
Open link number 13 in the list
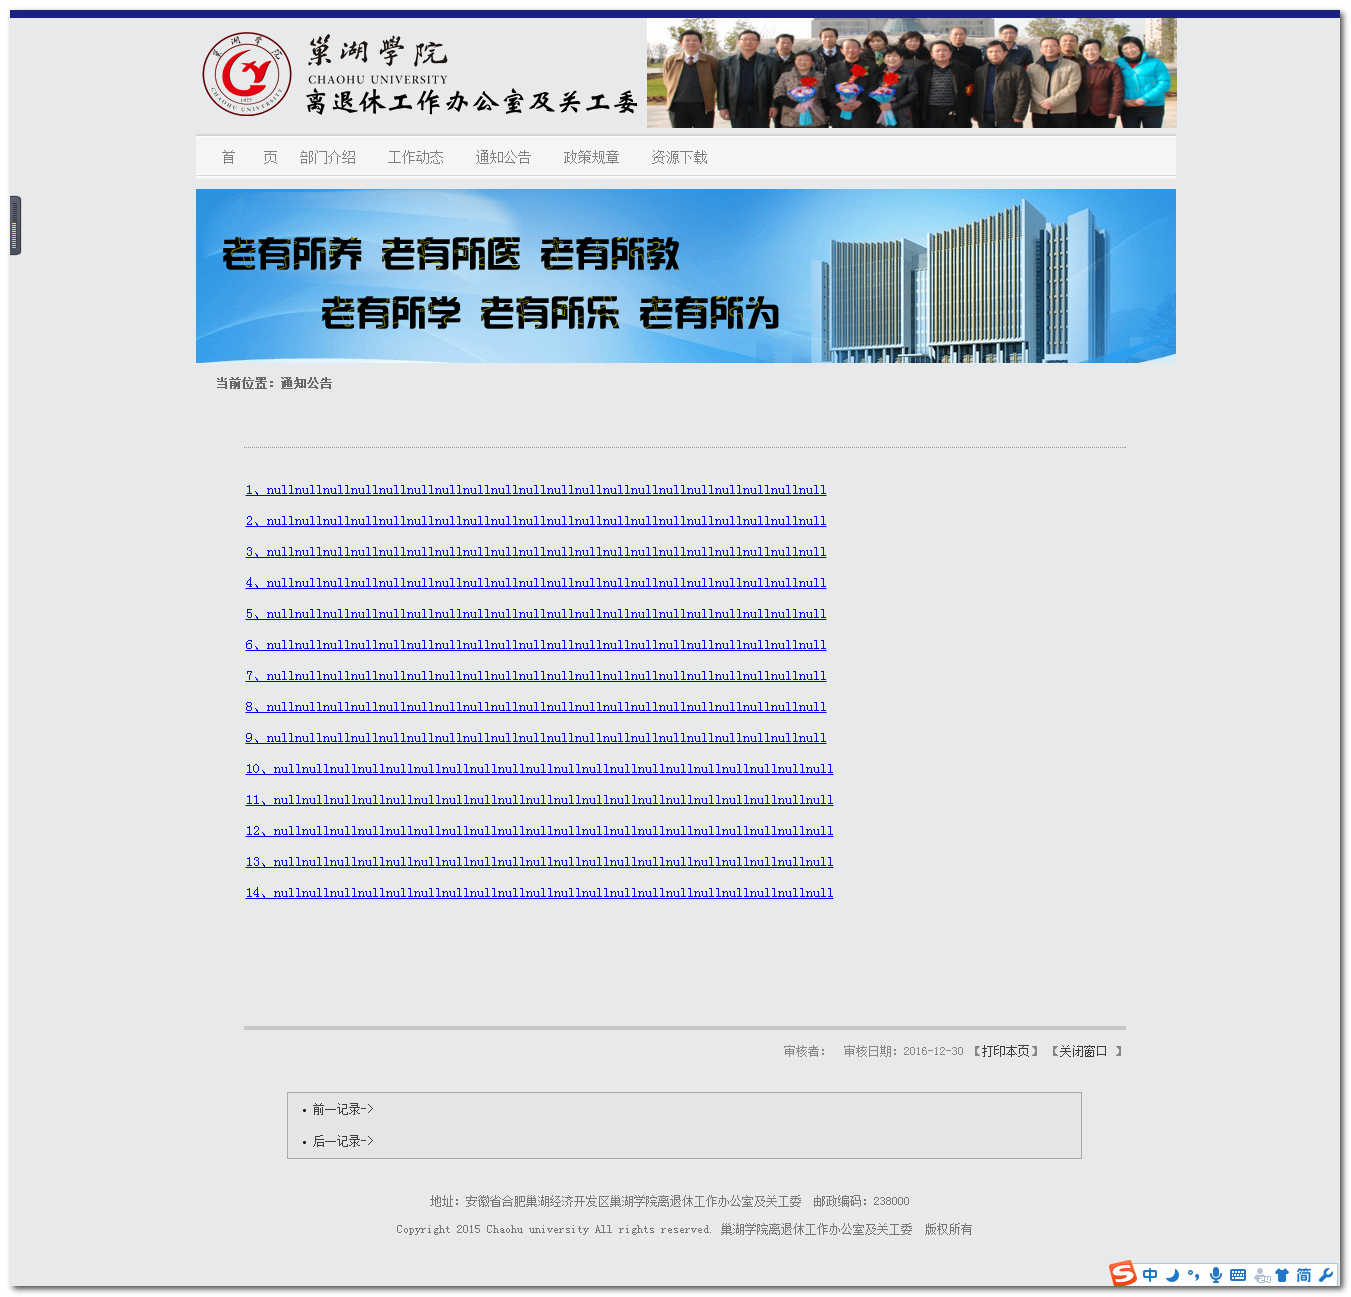[539, 862]
